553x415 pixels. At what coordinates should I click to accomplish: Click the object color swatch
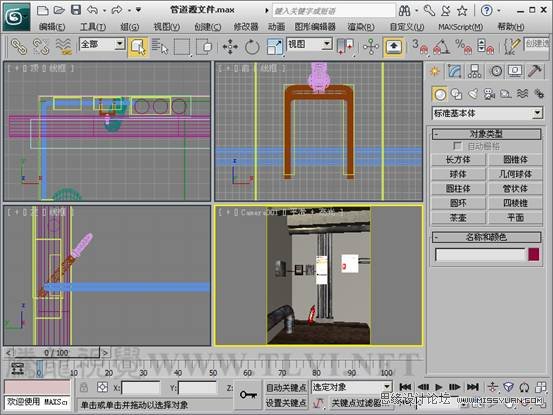tap(534, 254)
